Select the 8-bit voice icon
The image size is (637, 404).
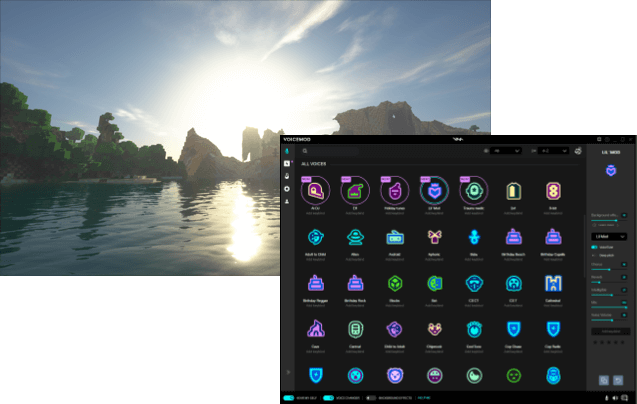(553, 191)
